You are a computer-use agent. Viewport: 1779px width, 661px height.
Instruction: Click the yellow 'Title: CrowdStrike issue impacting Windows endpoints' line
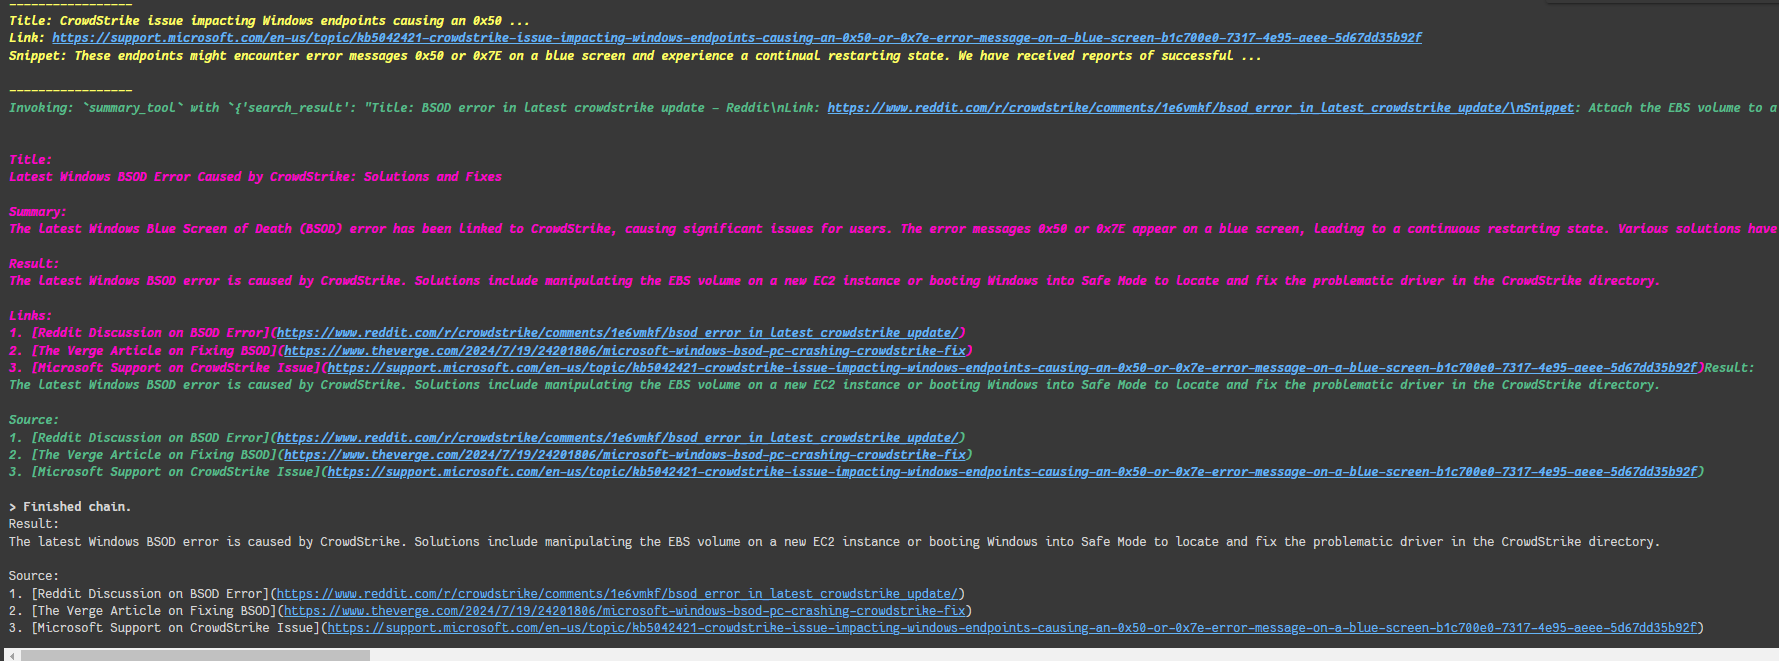[x=270, y=21]
